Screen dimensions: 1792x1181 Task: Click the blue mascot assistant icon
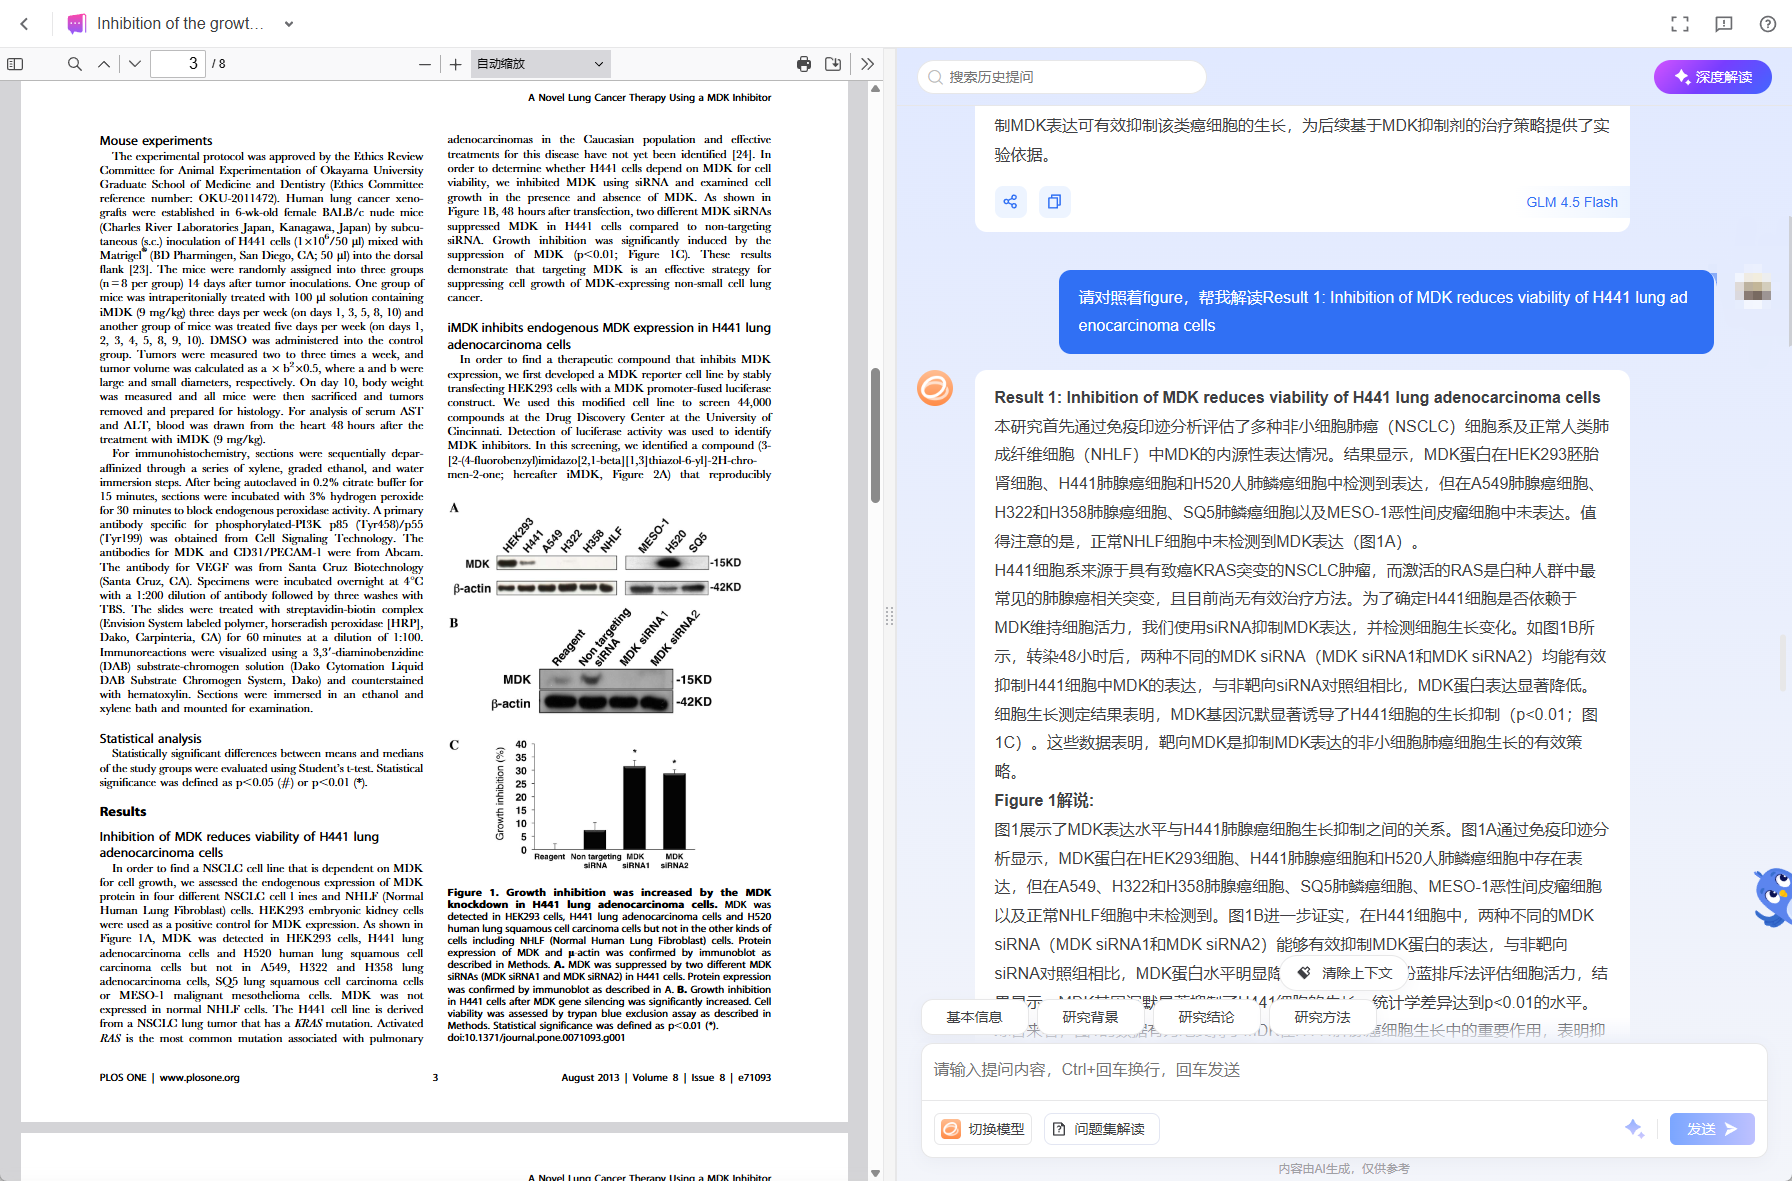1772,896
